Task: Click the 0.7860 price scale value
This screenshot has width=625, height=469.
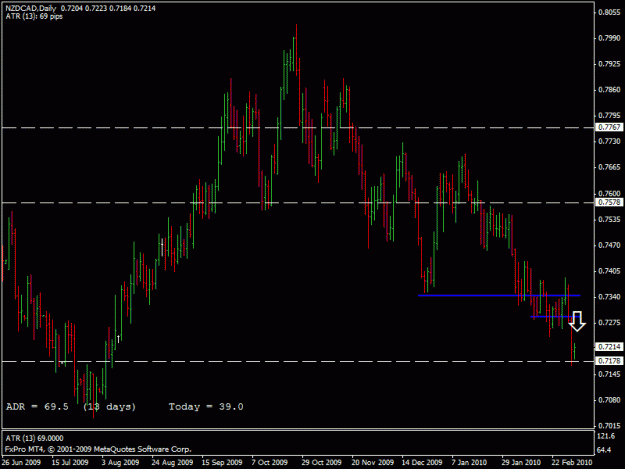Action: click(609, 90)
